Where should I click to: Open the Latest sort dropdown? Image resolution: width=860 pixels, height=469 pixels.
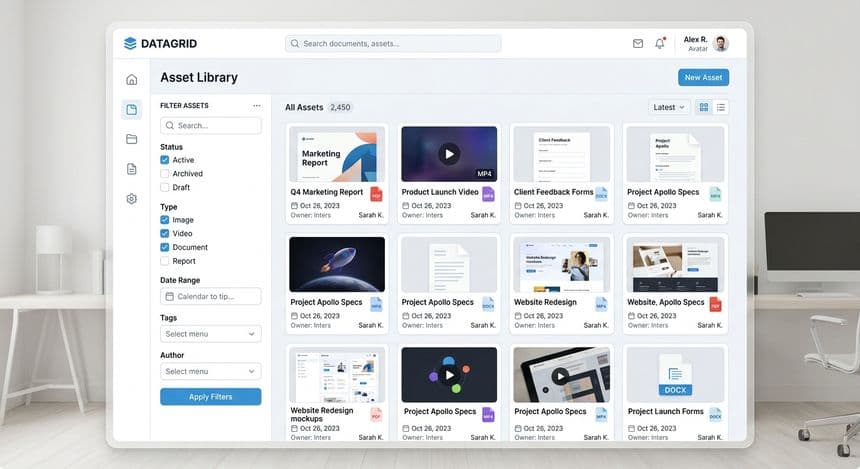coord(669,108)
